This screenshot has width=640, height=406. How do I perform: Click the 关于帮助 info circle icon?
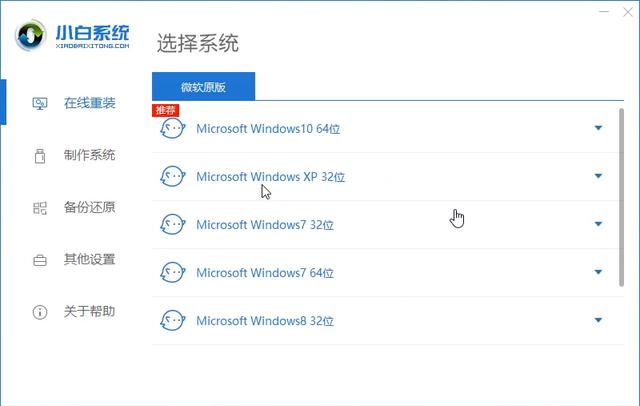pyautogui.click(x=40, y=312)
